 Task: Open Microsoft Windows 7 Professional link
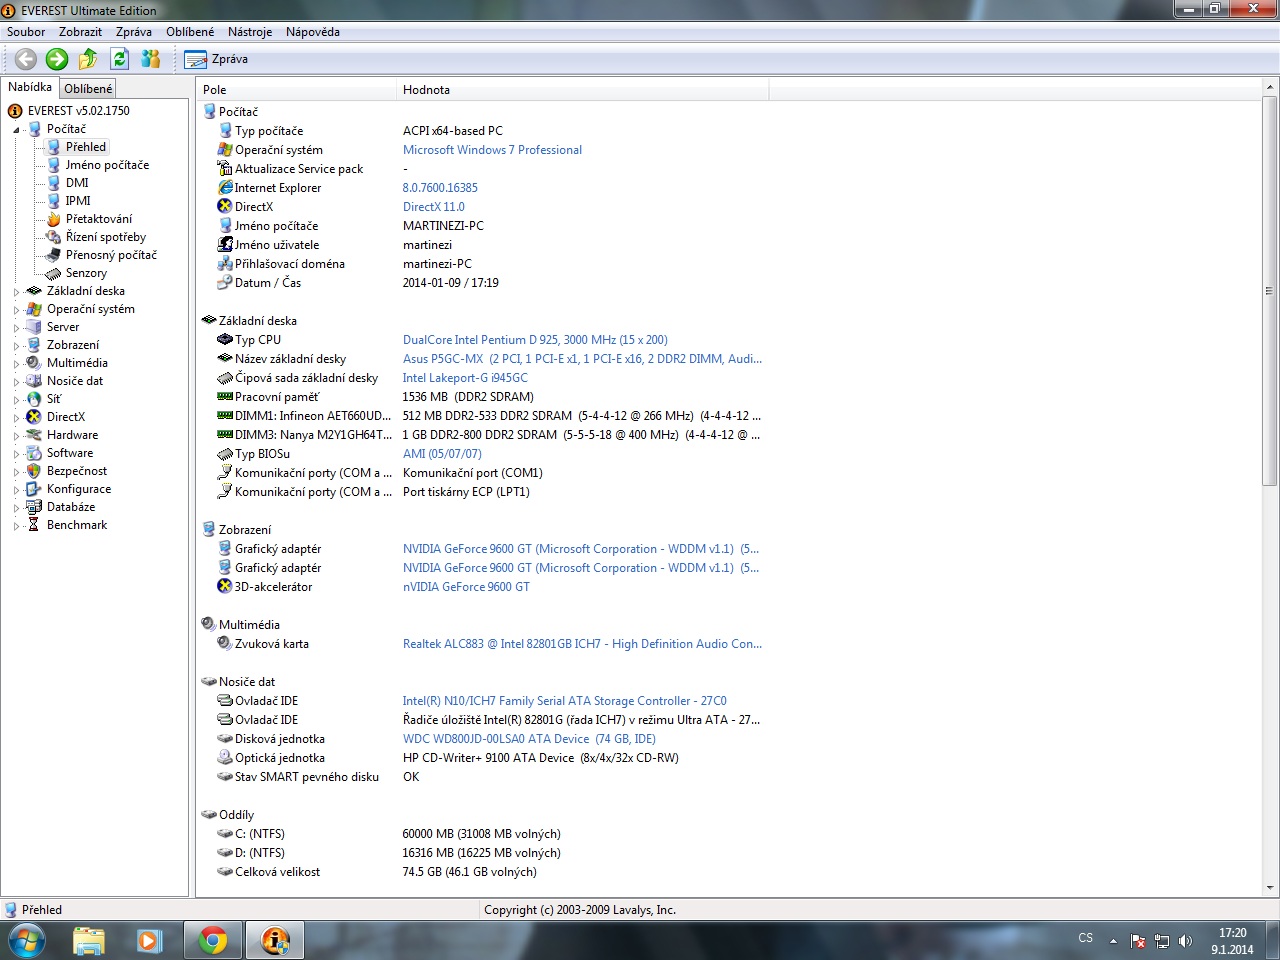click(492, 150)
